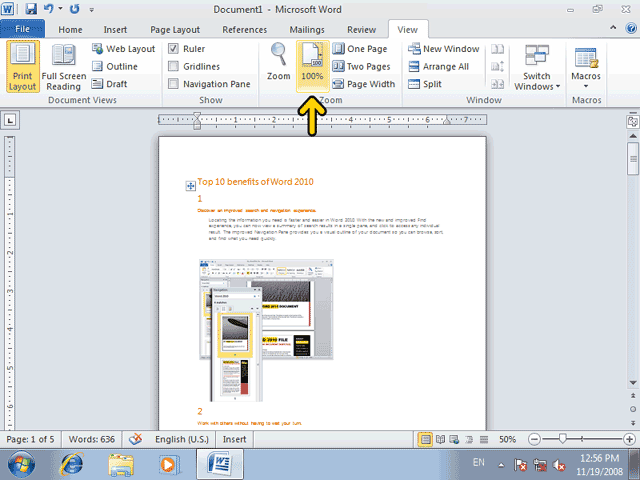
Task: Enable the Gridlines checkbox
Action: (173, 66)
